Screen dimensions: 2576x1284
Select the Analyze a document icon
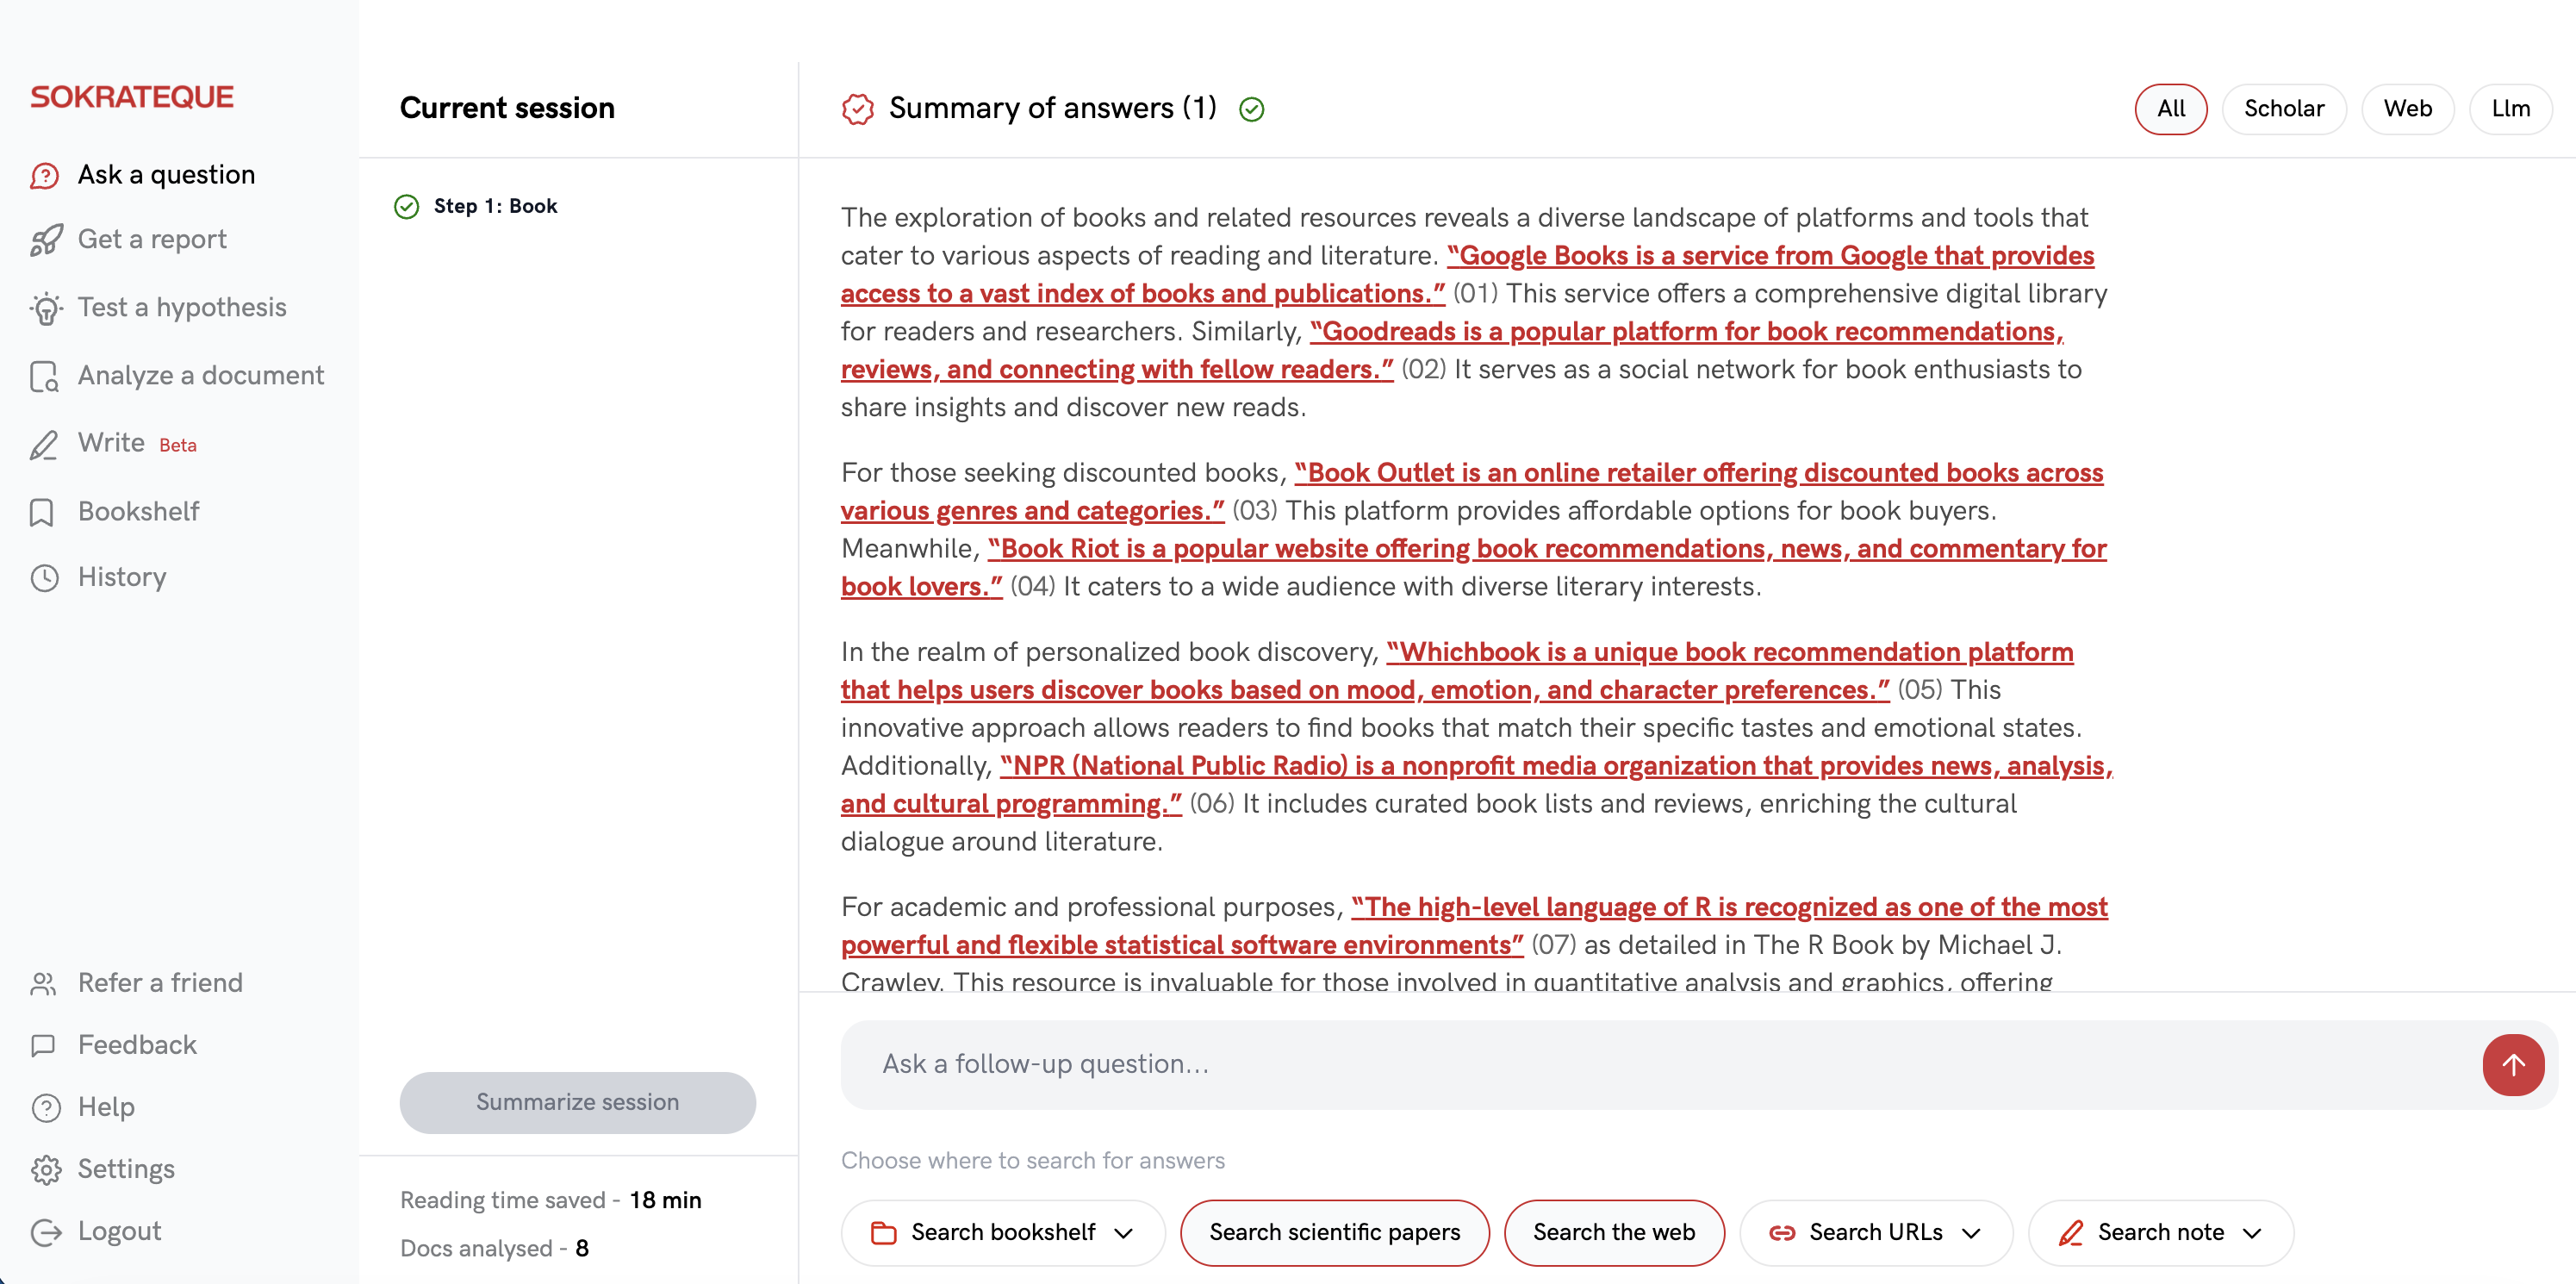coord(45,376)
